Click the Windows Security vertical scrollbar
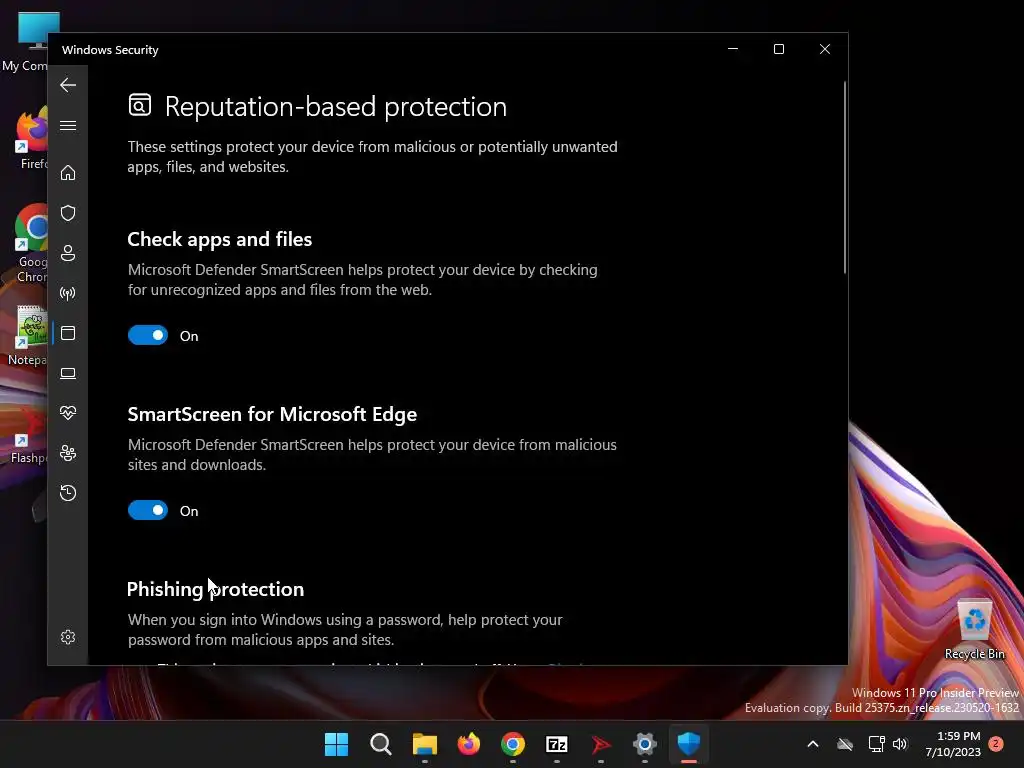The height and width of the screenshot is (768, 1024). pyautogui.click(x=844, y=178)
